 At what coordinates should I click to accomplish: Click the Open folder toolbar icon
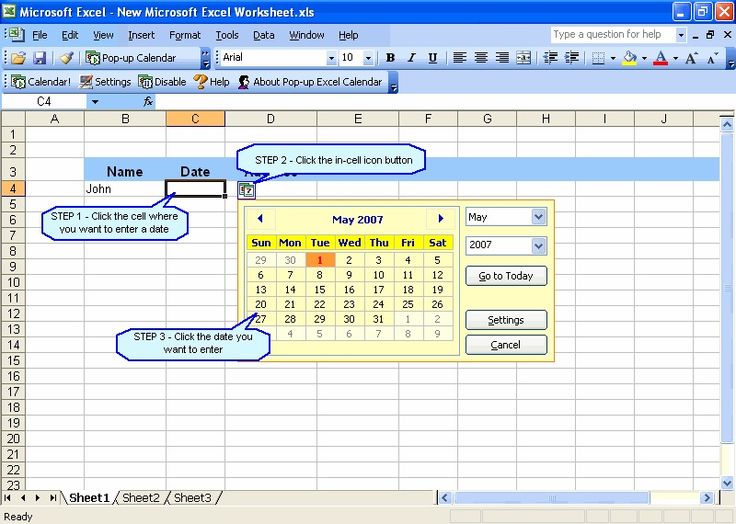18,58
